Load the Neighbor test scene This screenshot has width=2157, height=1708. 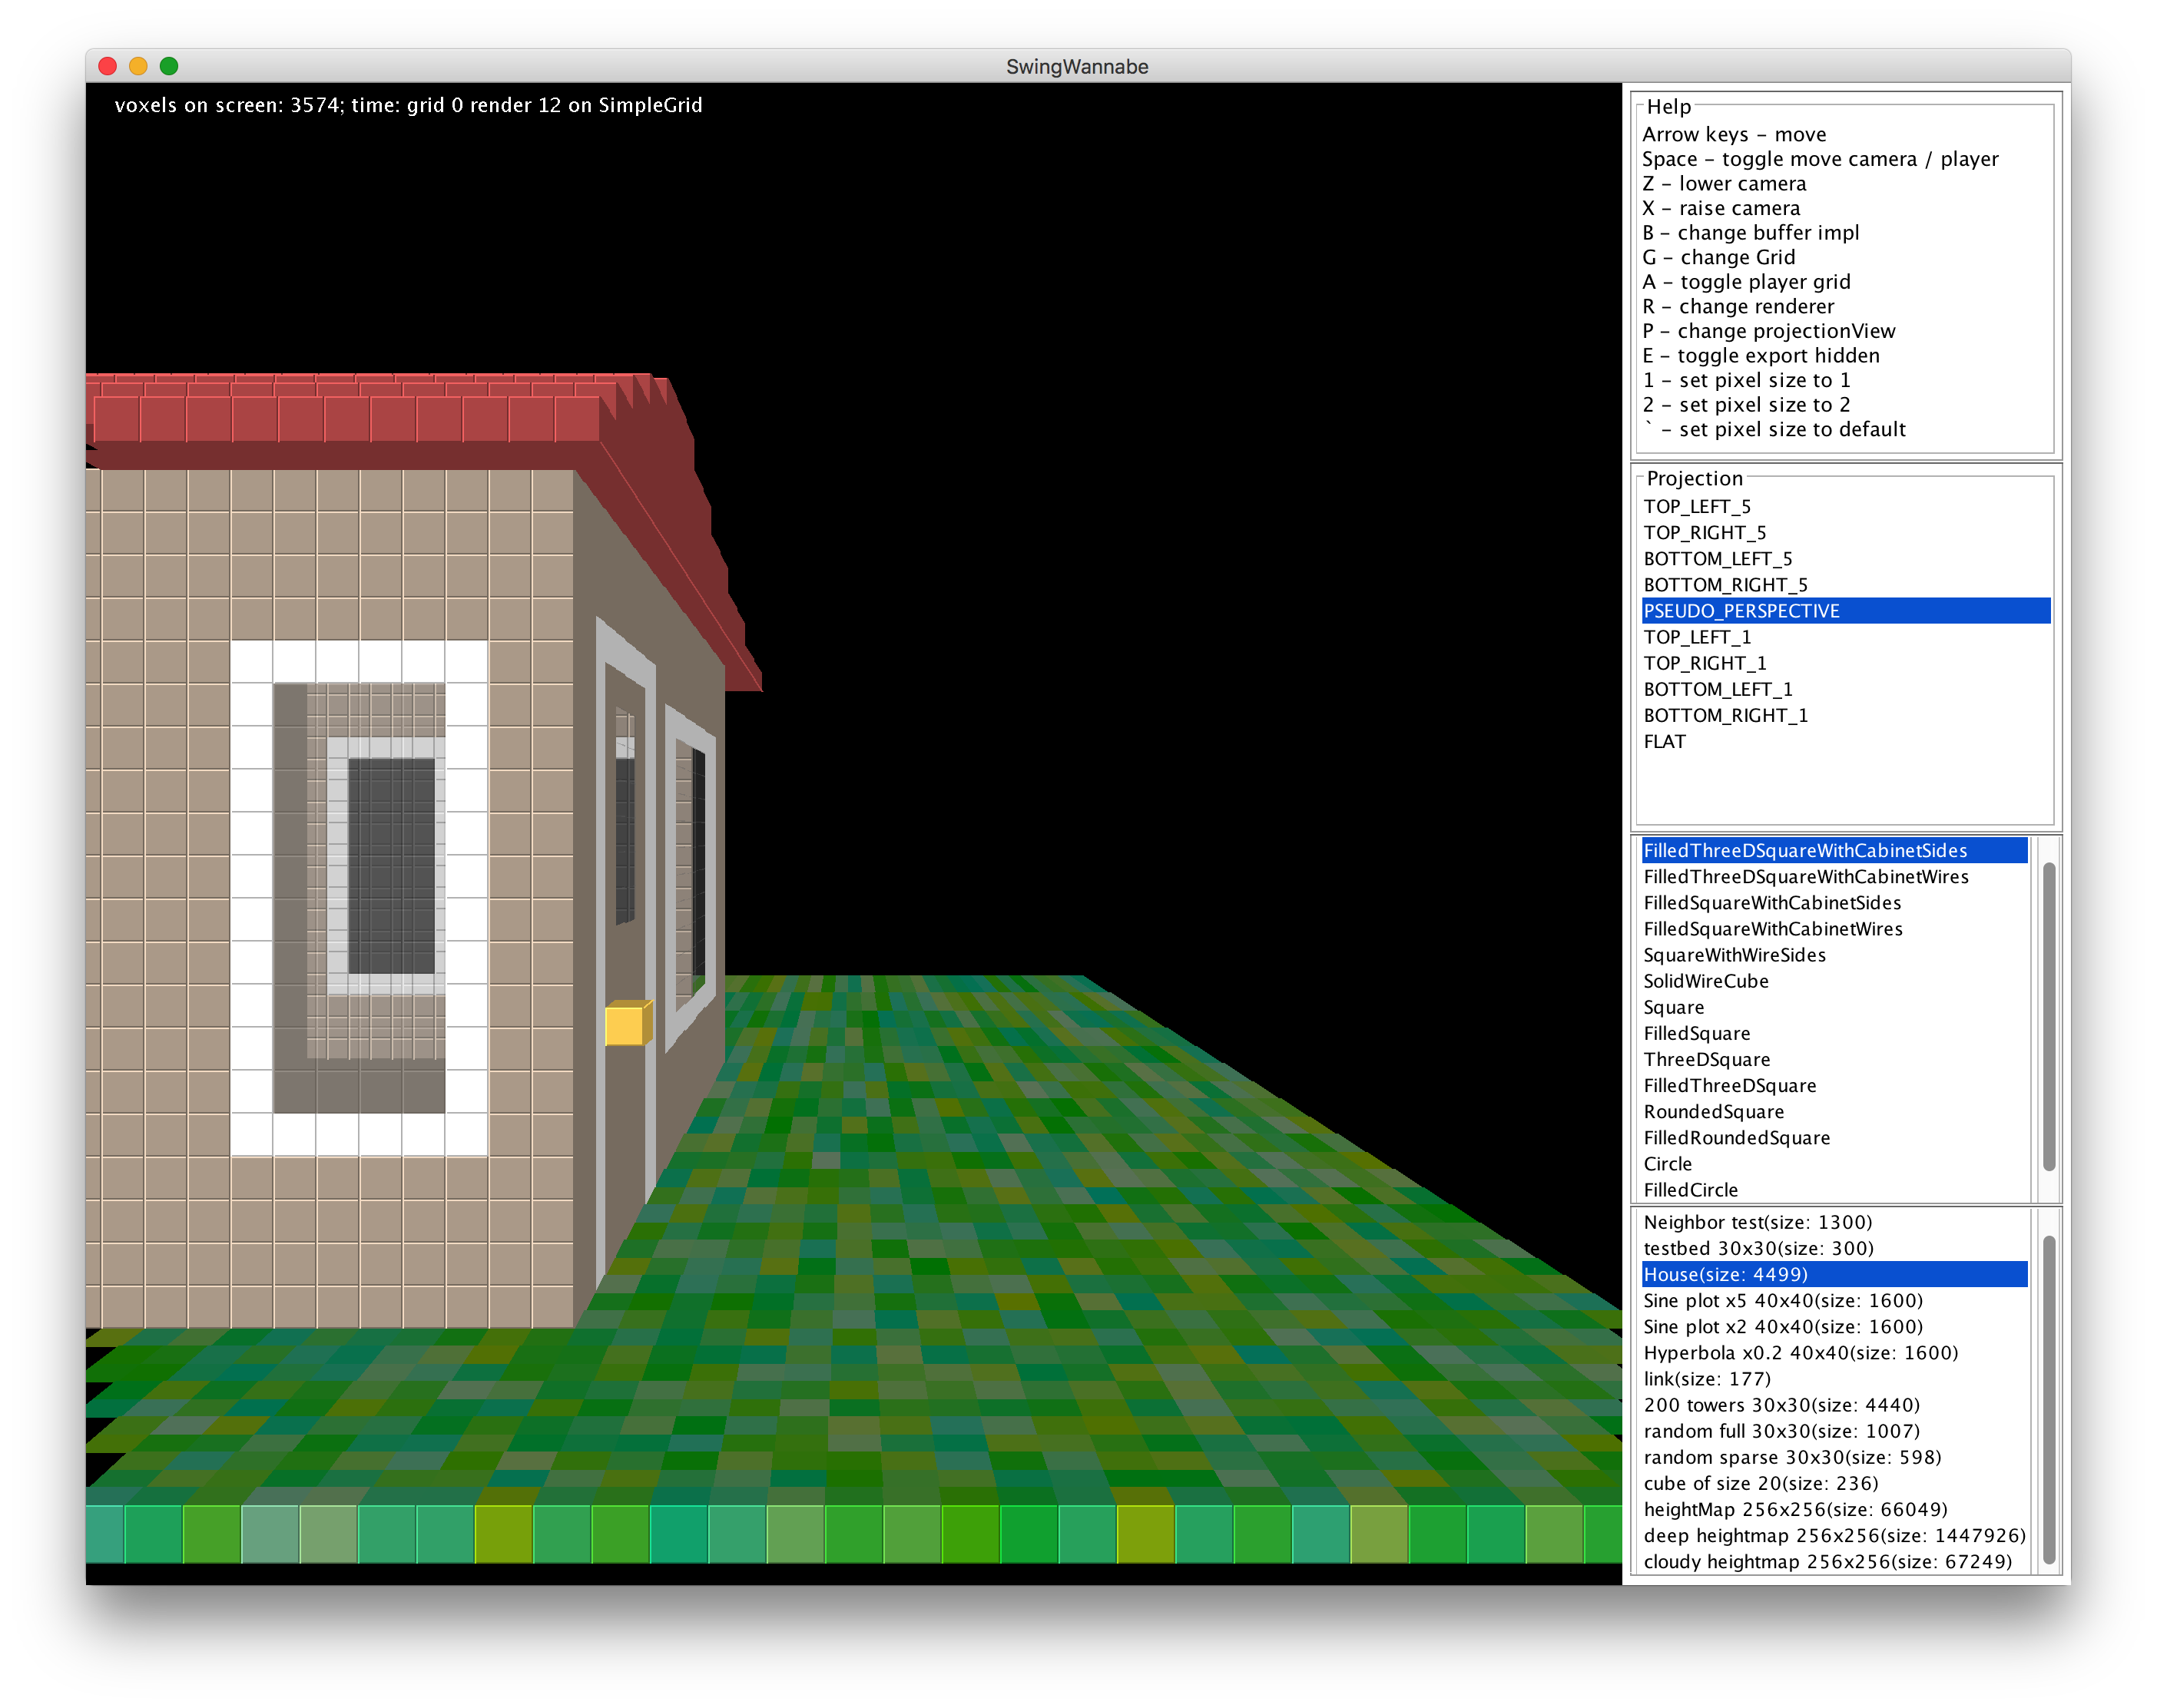1834,1221
